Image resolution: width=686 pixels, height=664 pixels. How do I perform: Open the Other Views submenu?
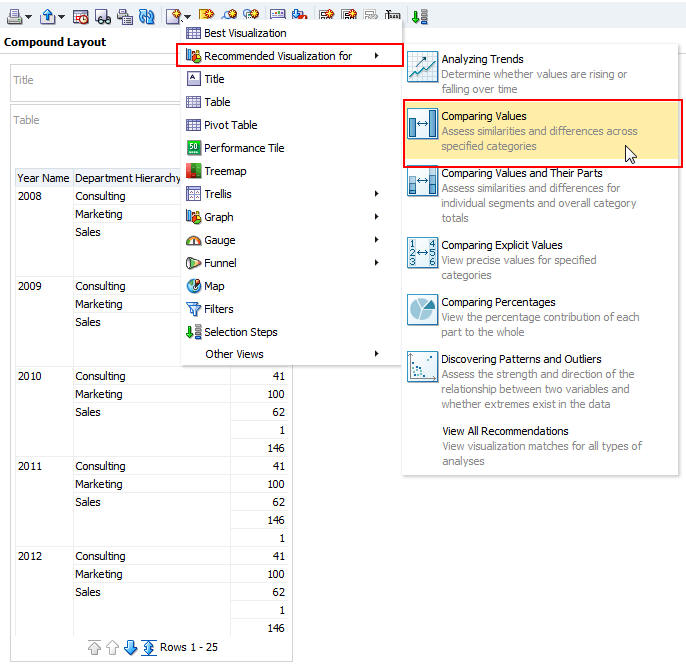pyautogui.click(x=290, y=354)
